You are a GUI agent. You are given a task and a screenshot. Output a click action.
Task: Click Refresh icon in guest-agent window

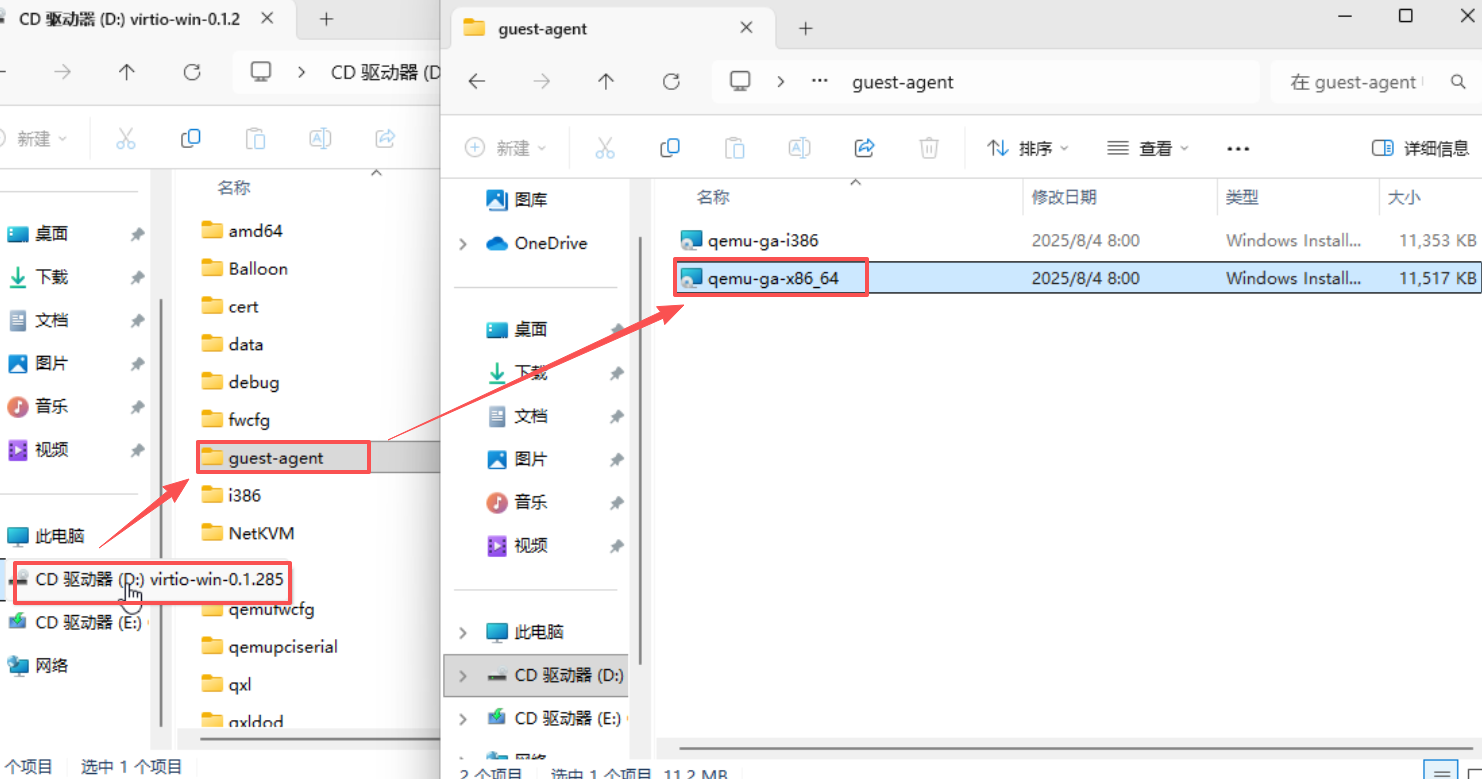[672, 82]
